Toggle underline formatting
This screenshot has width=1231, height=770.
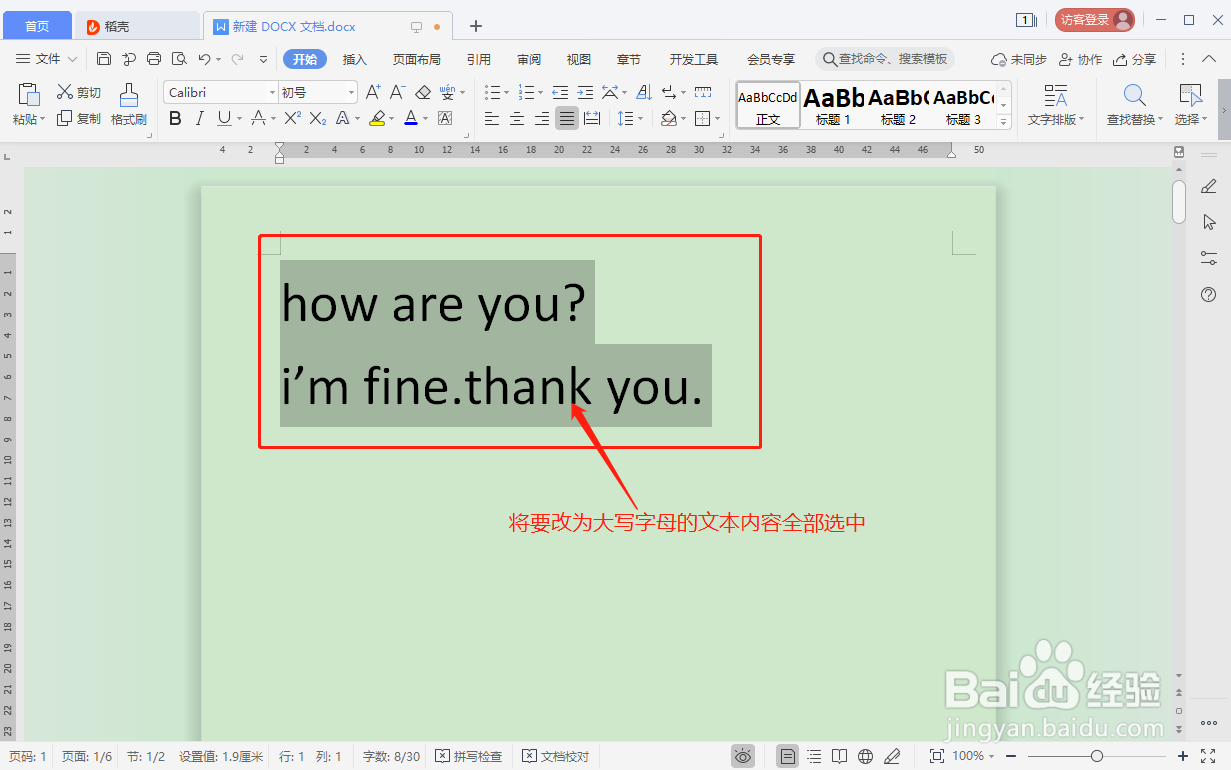pos(224,118)
